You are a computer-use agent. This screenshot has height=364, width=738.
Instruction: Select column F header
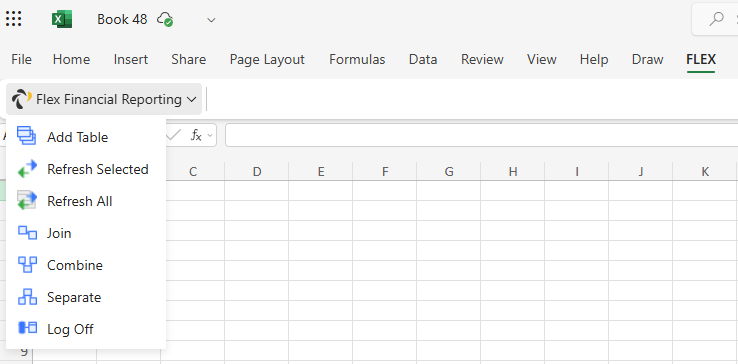pyautogui.click(x=385, y=171)
